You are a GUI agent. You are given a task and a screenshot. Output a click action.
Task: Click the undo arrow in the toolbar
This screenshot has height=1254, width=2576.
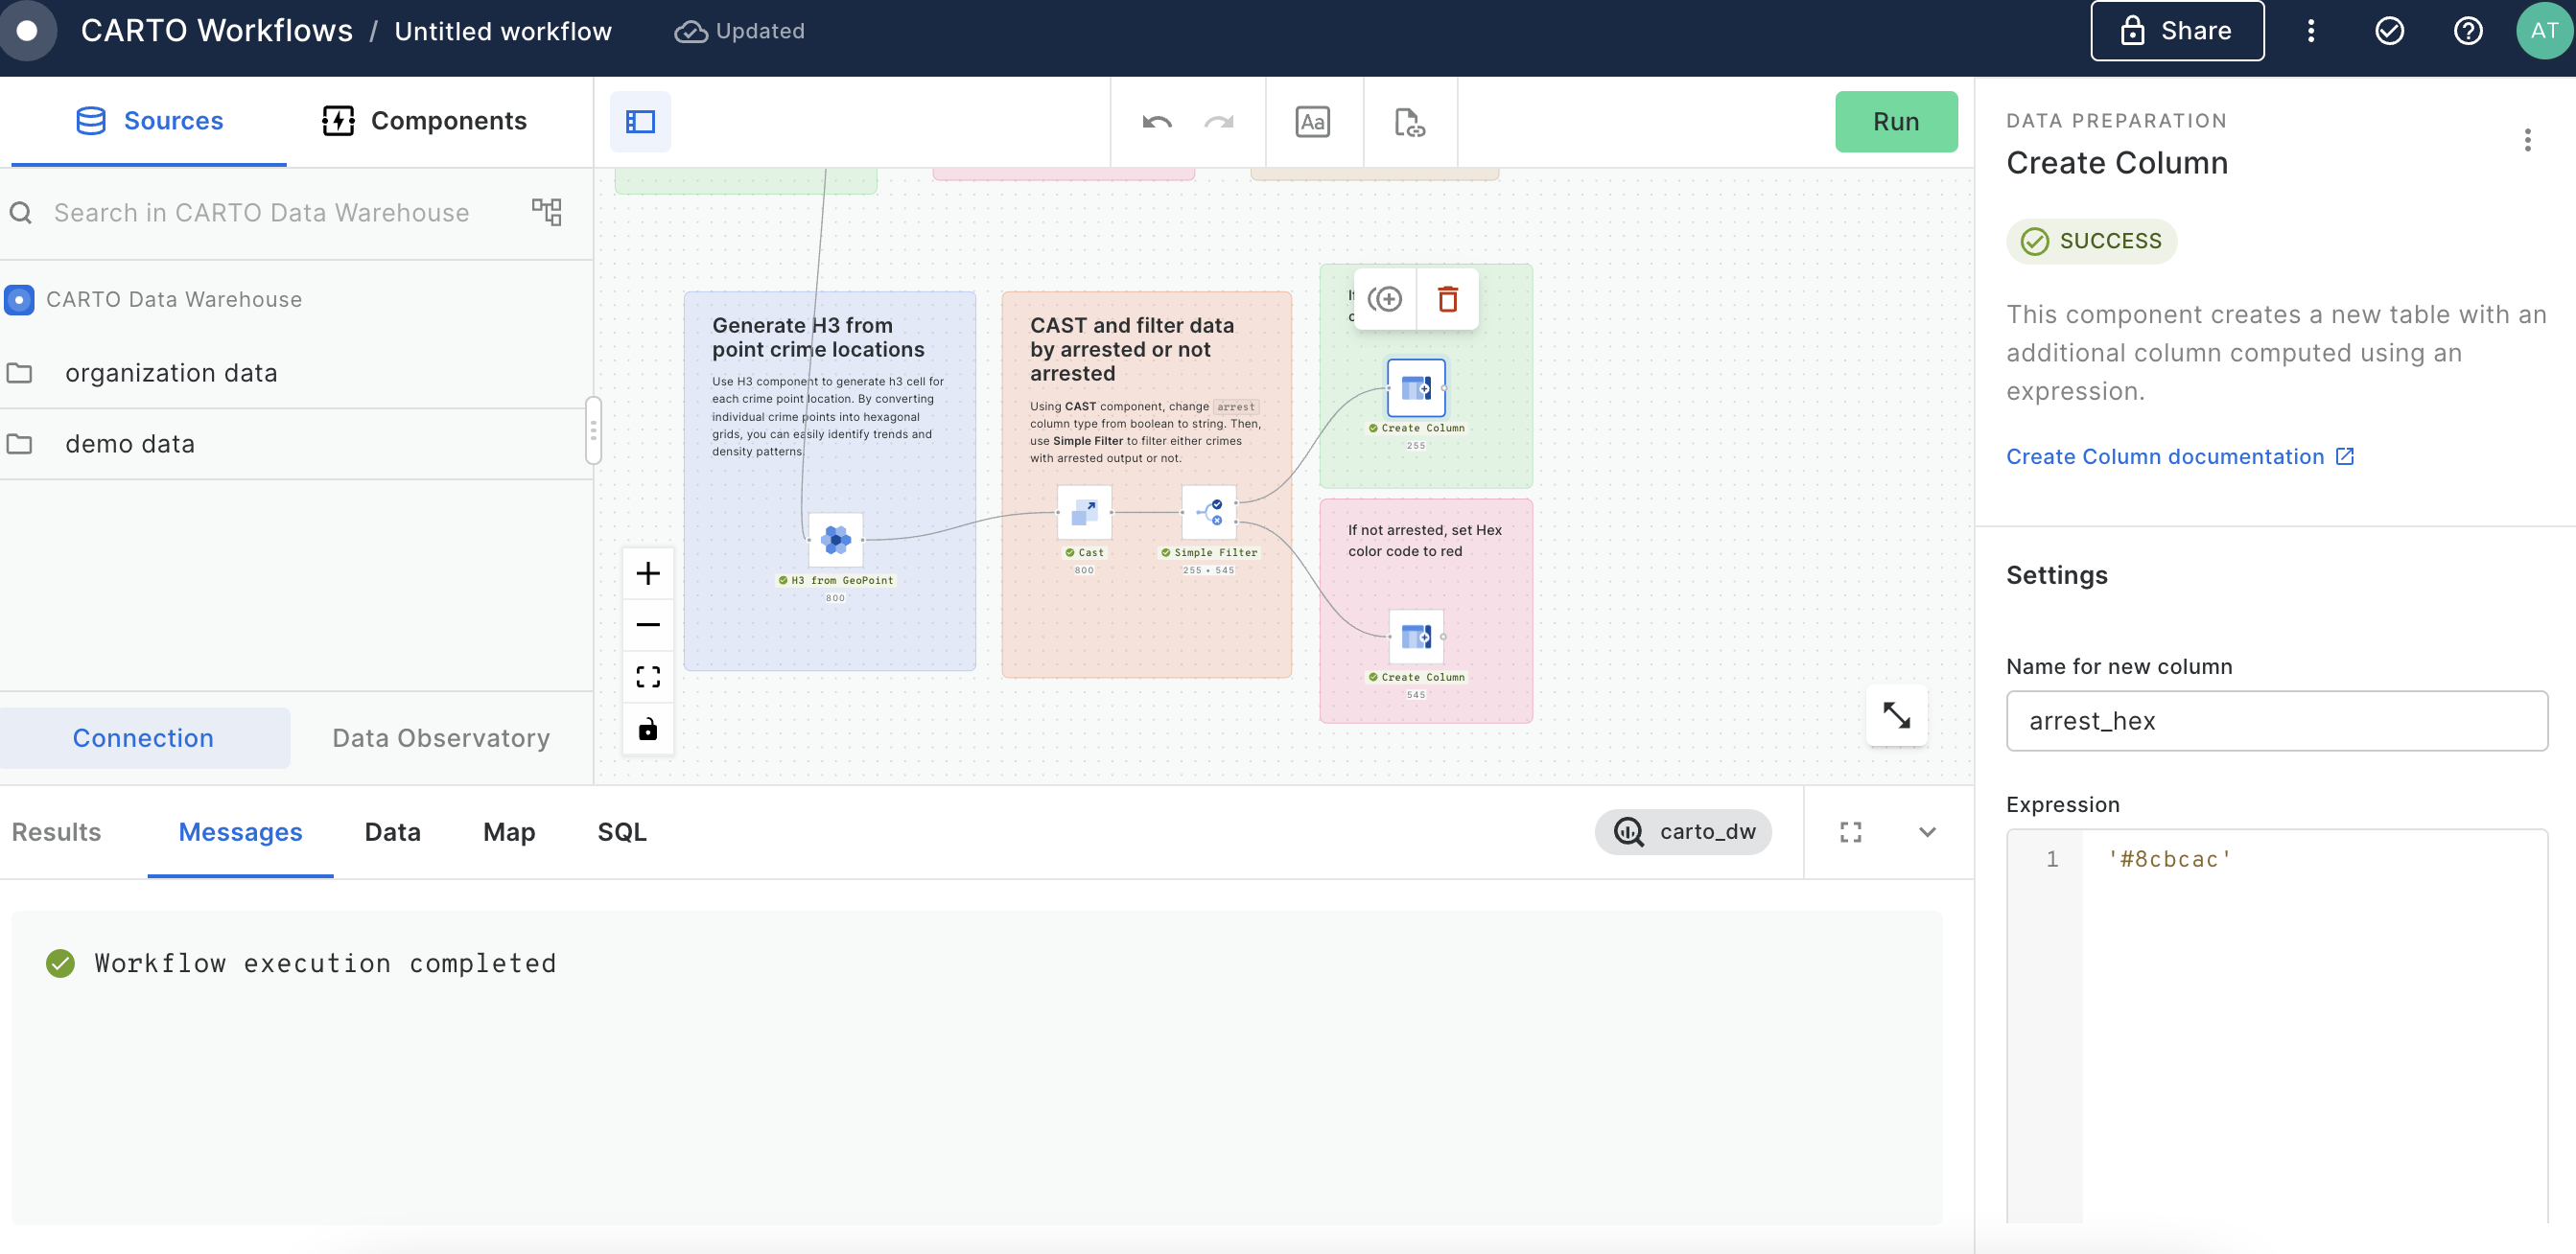tap(1157, 122)
